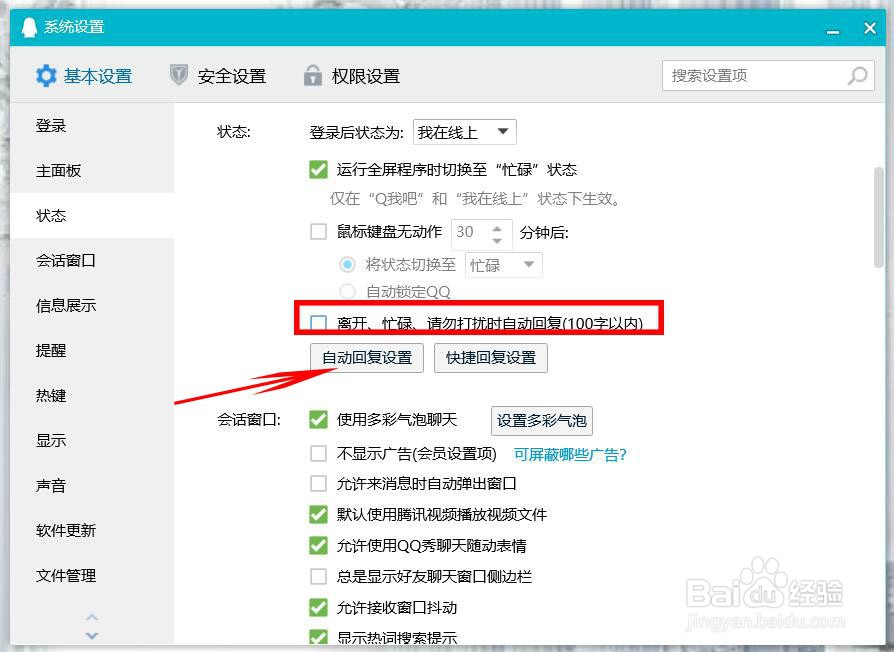
Task: Enable 鼠标键盘无动作 checkbox
Action: tap(318, 231)
